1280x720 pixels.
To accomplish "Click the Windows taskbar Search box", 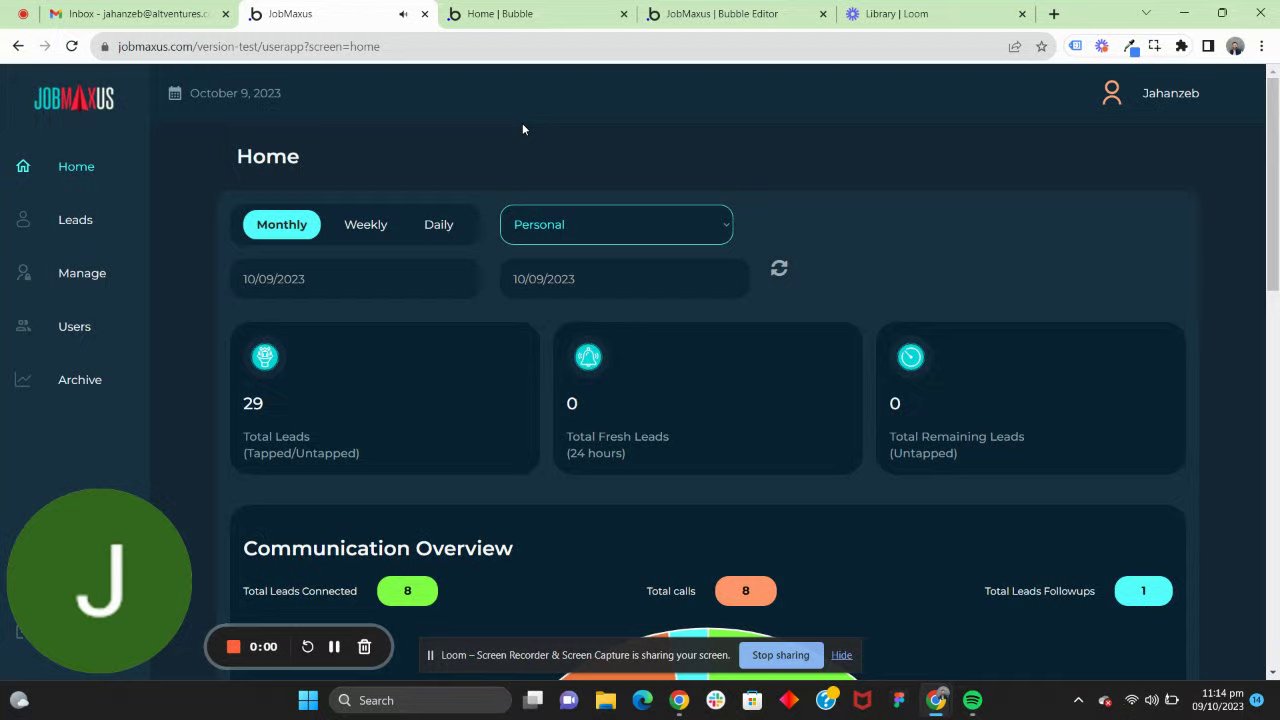I will (420, 700).
